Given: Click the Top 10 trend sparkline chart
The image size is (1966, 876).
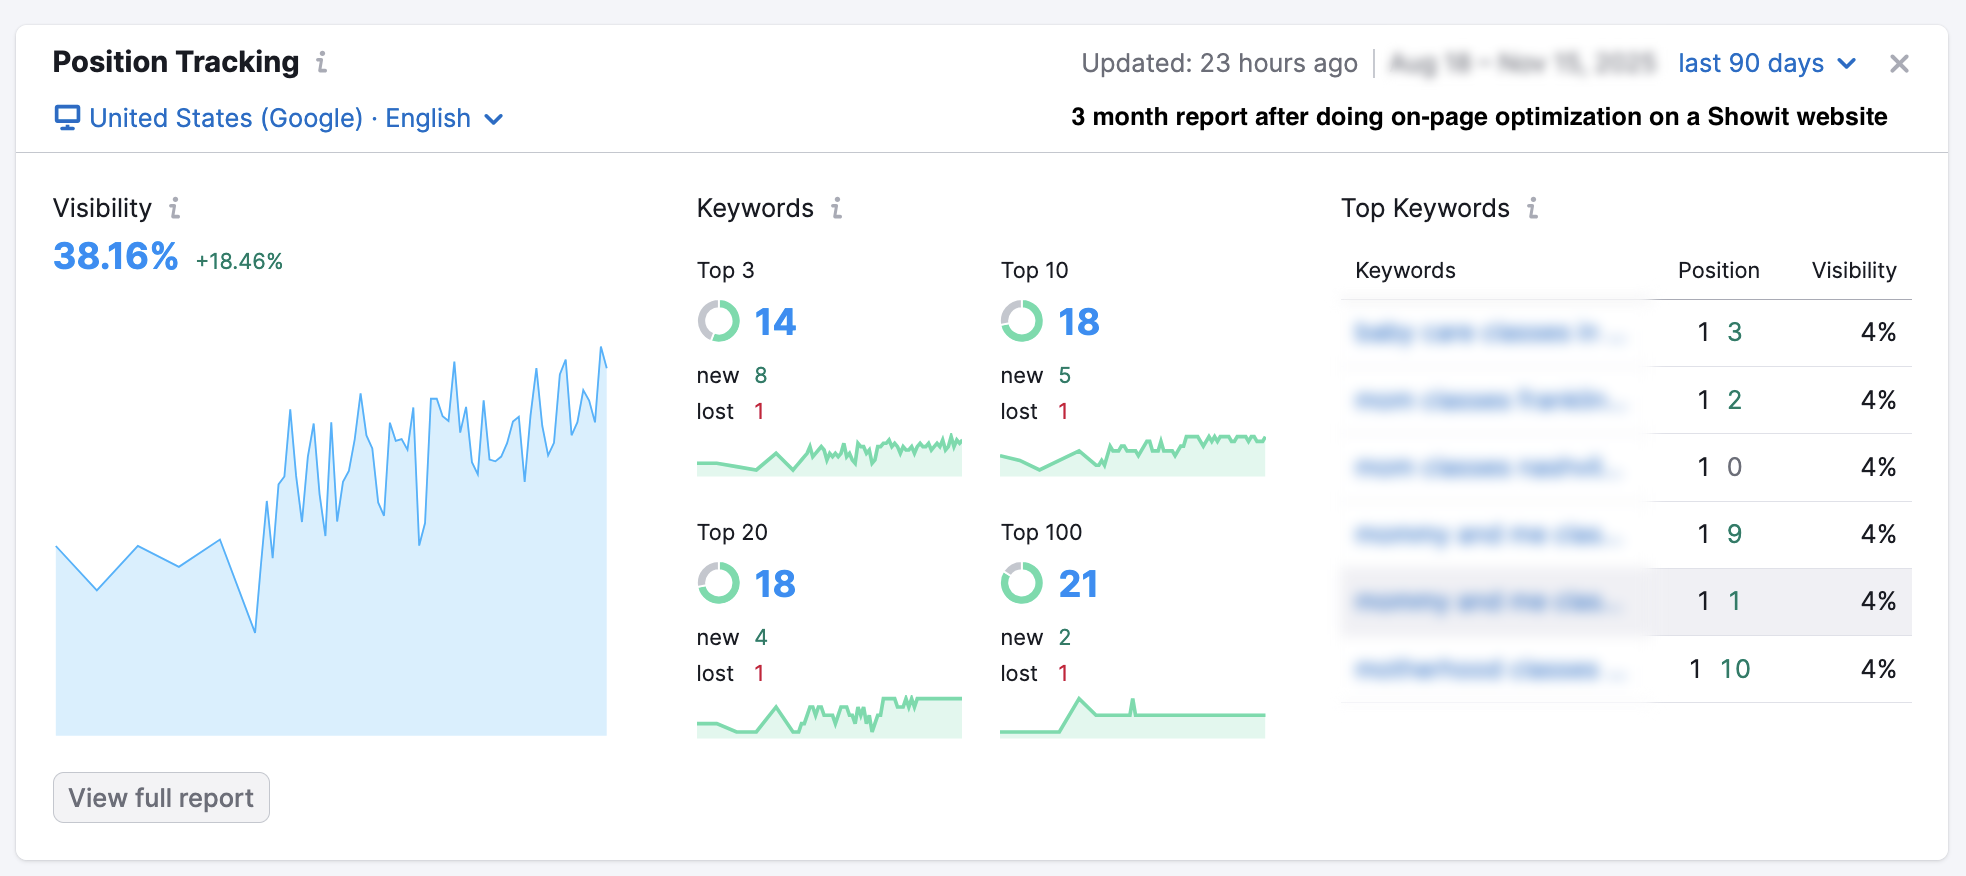Looking at the screenshot, I should (1132, 456).
